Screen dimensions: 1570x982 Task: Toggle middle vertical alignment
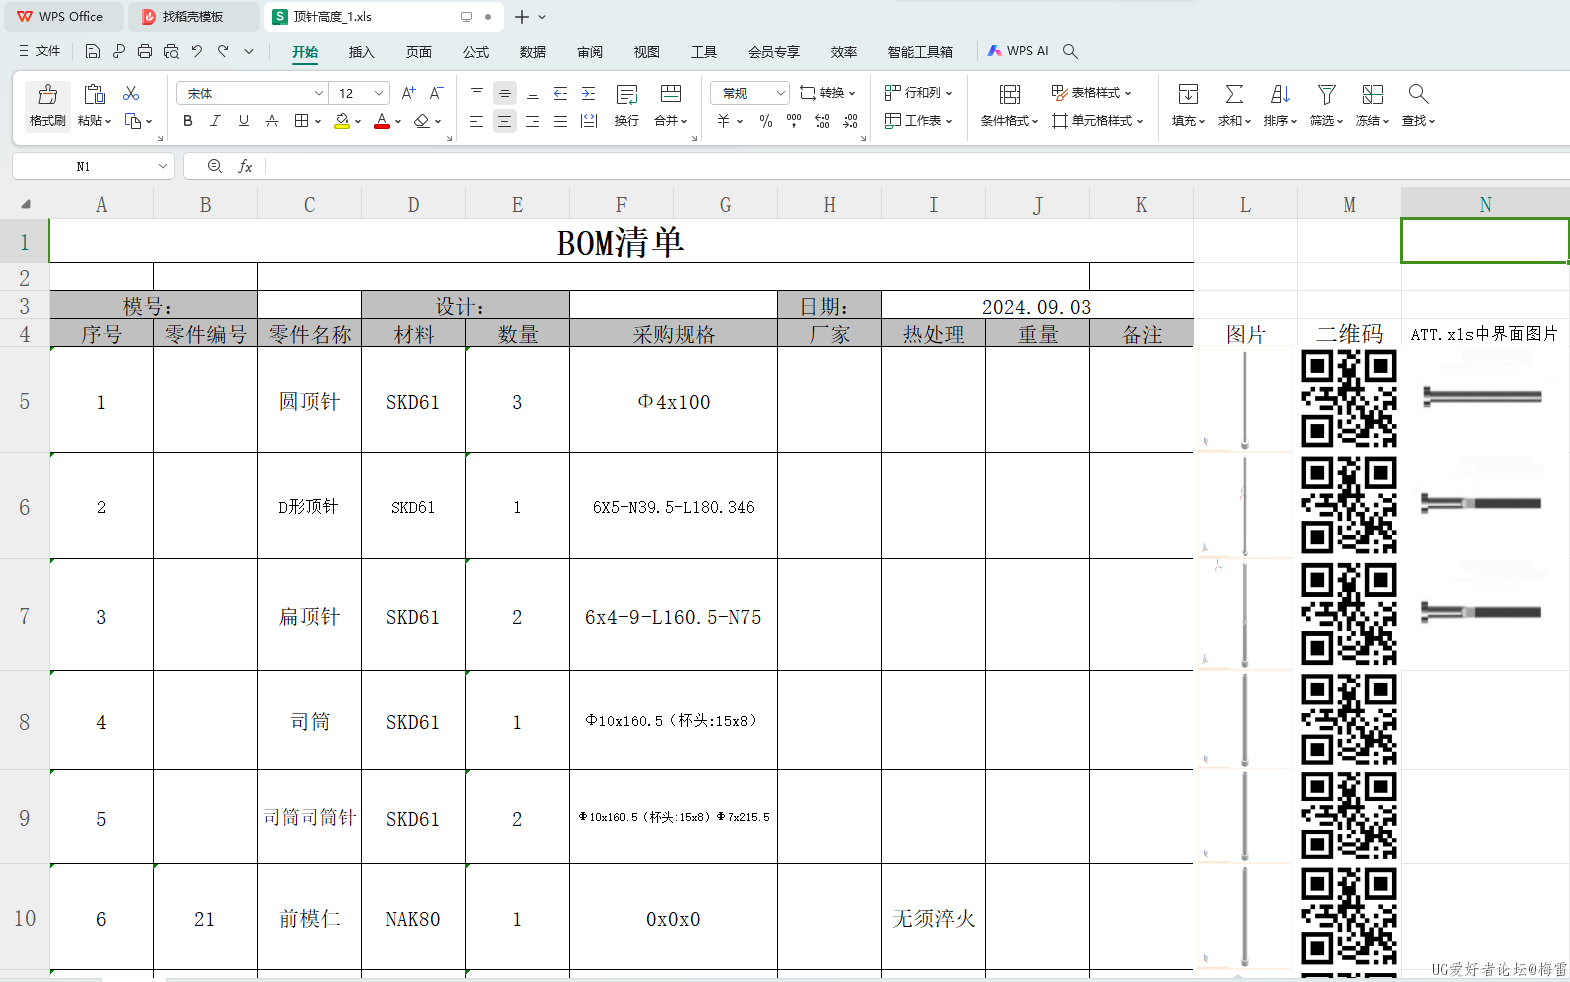504,93
